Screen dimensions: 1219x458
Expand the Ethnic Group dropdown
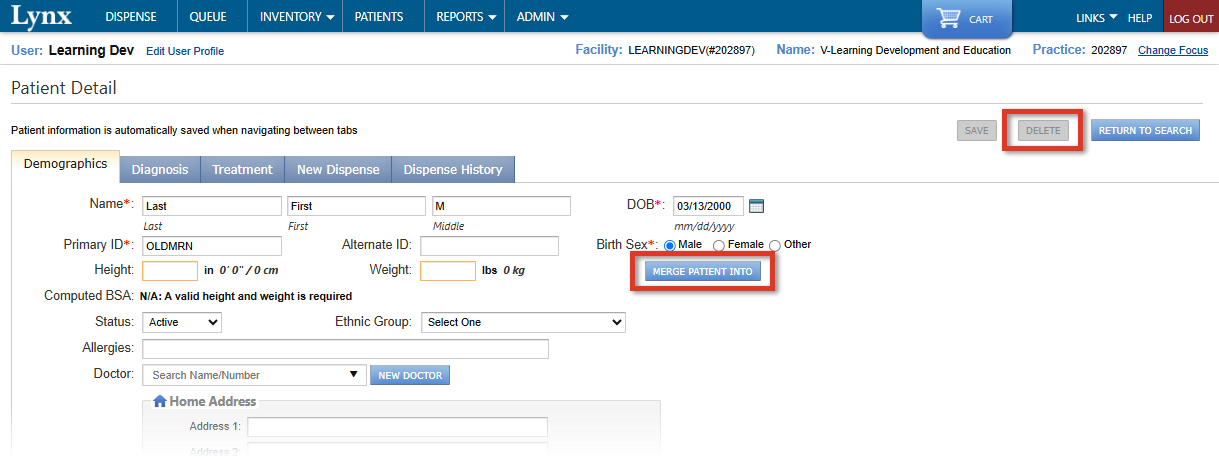tap(522, 322)
